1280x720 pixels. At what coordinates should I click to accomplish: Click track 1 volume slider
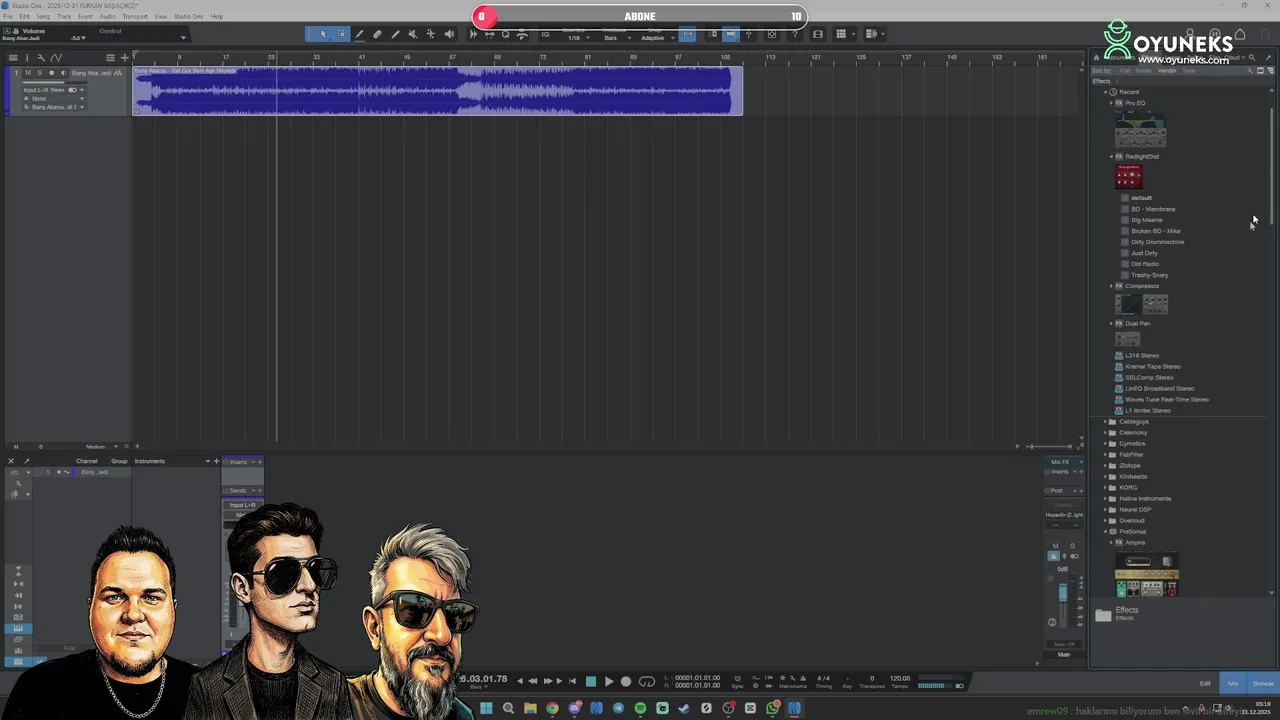55,82
